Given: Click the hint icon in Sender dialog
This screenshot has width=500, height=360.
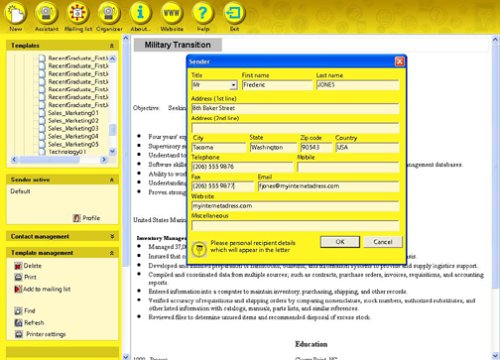Looking at the screenshot, I should tap(199, 249).
